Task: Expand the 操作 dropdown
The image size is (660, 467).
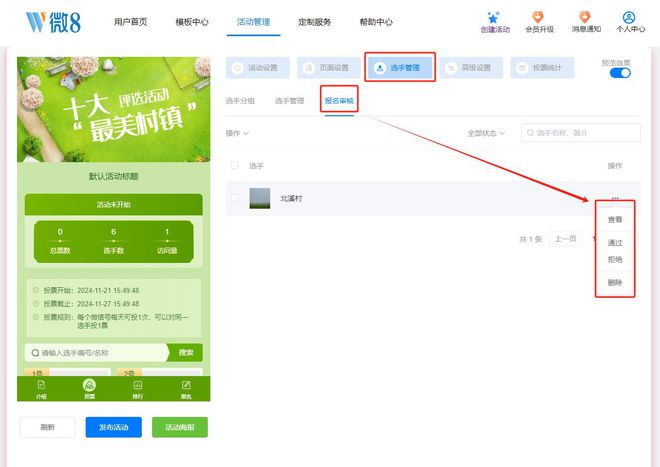Action: coord(237,133)
